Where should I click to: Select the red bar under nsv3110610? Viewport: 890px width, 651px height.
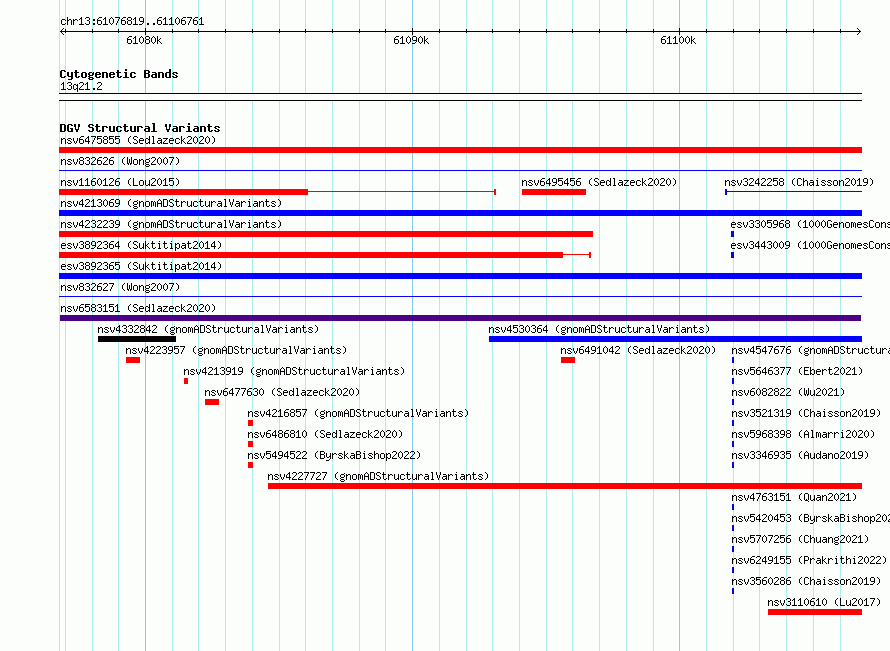click(815, 612)
